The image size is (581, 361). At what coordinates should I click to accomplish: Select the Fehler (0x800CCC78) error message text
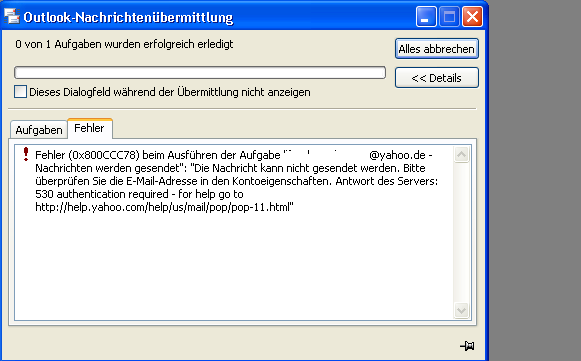[x=236, y=181]
